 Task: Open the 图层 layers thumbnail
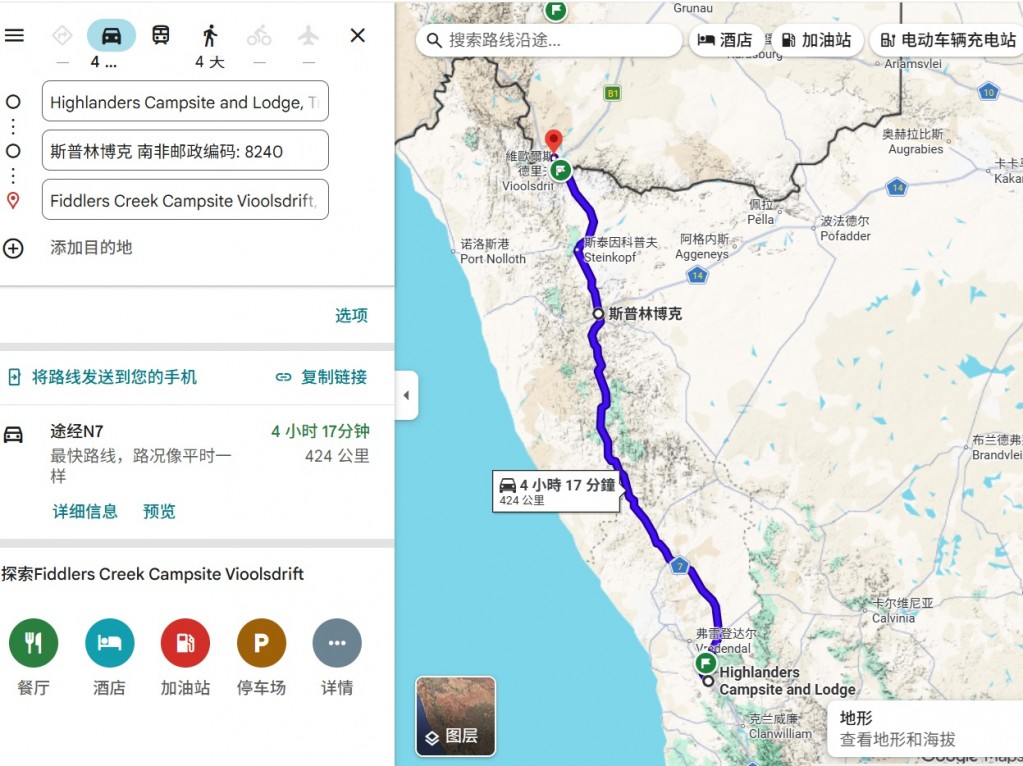coord(455,716)
